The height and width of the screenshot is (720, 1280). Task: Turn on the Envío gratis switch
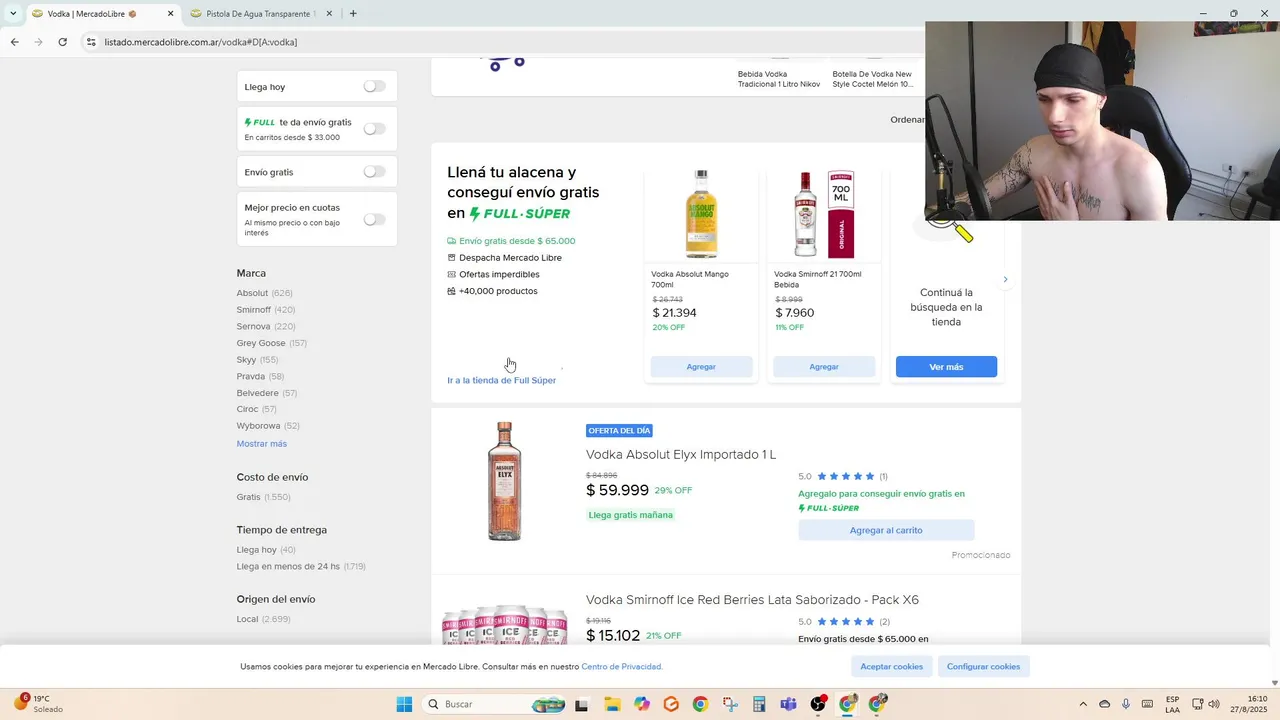pyautogui.click(x=374, y=172)
